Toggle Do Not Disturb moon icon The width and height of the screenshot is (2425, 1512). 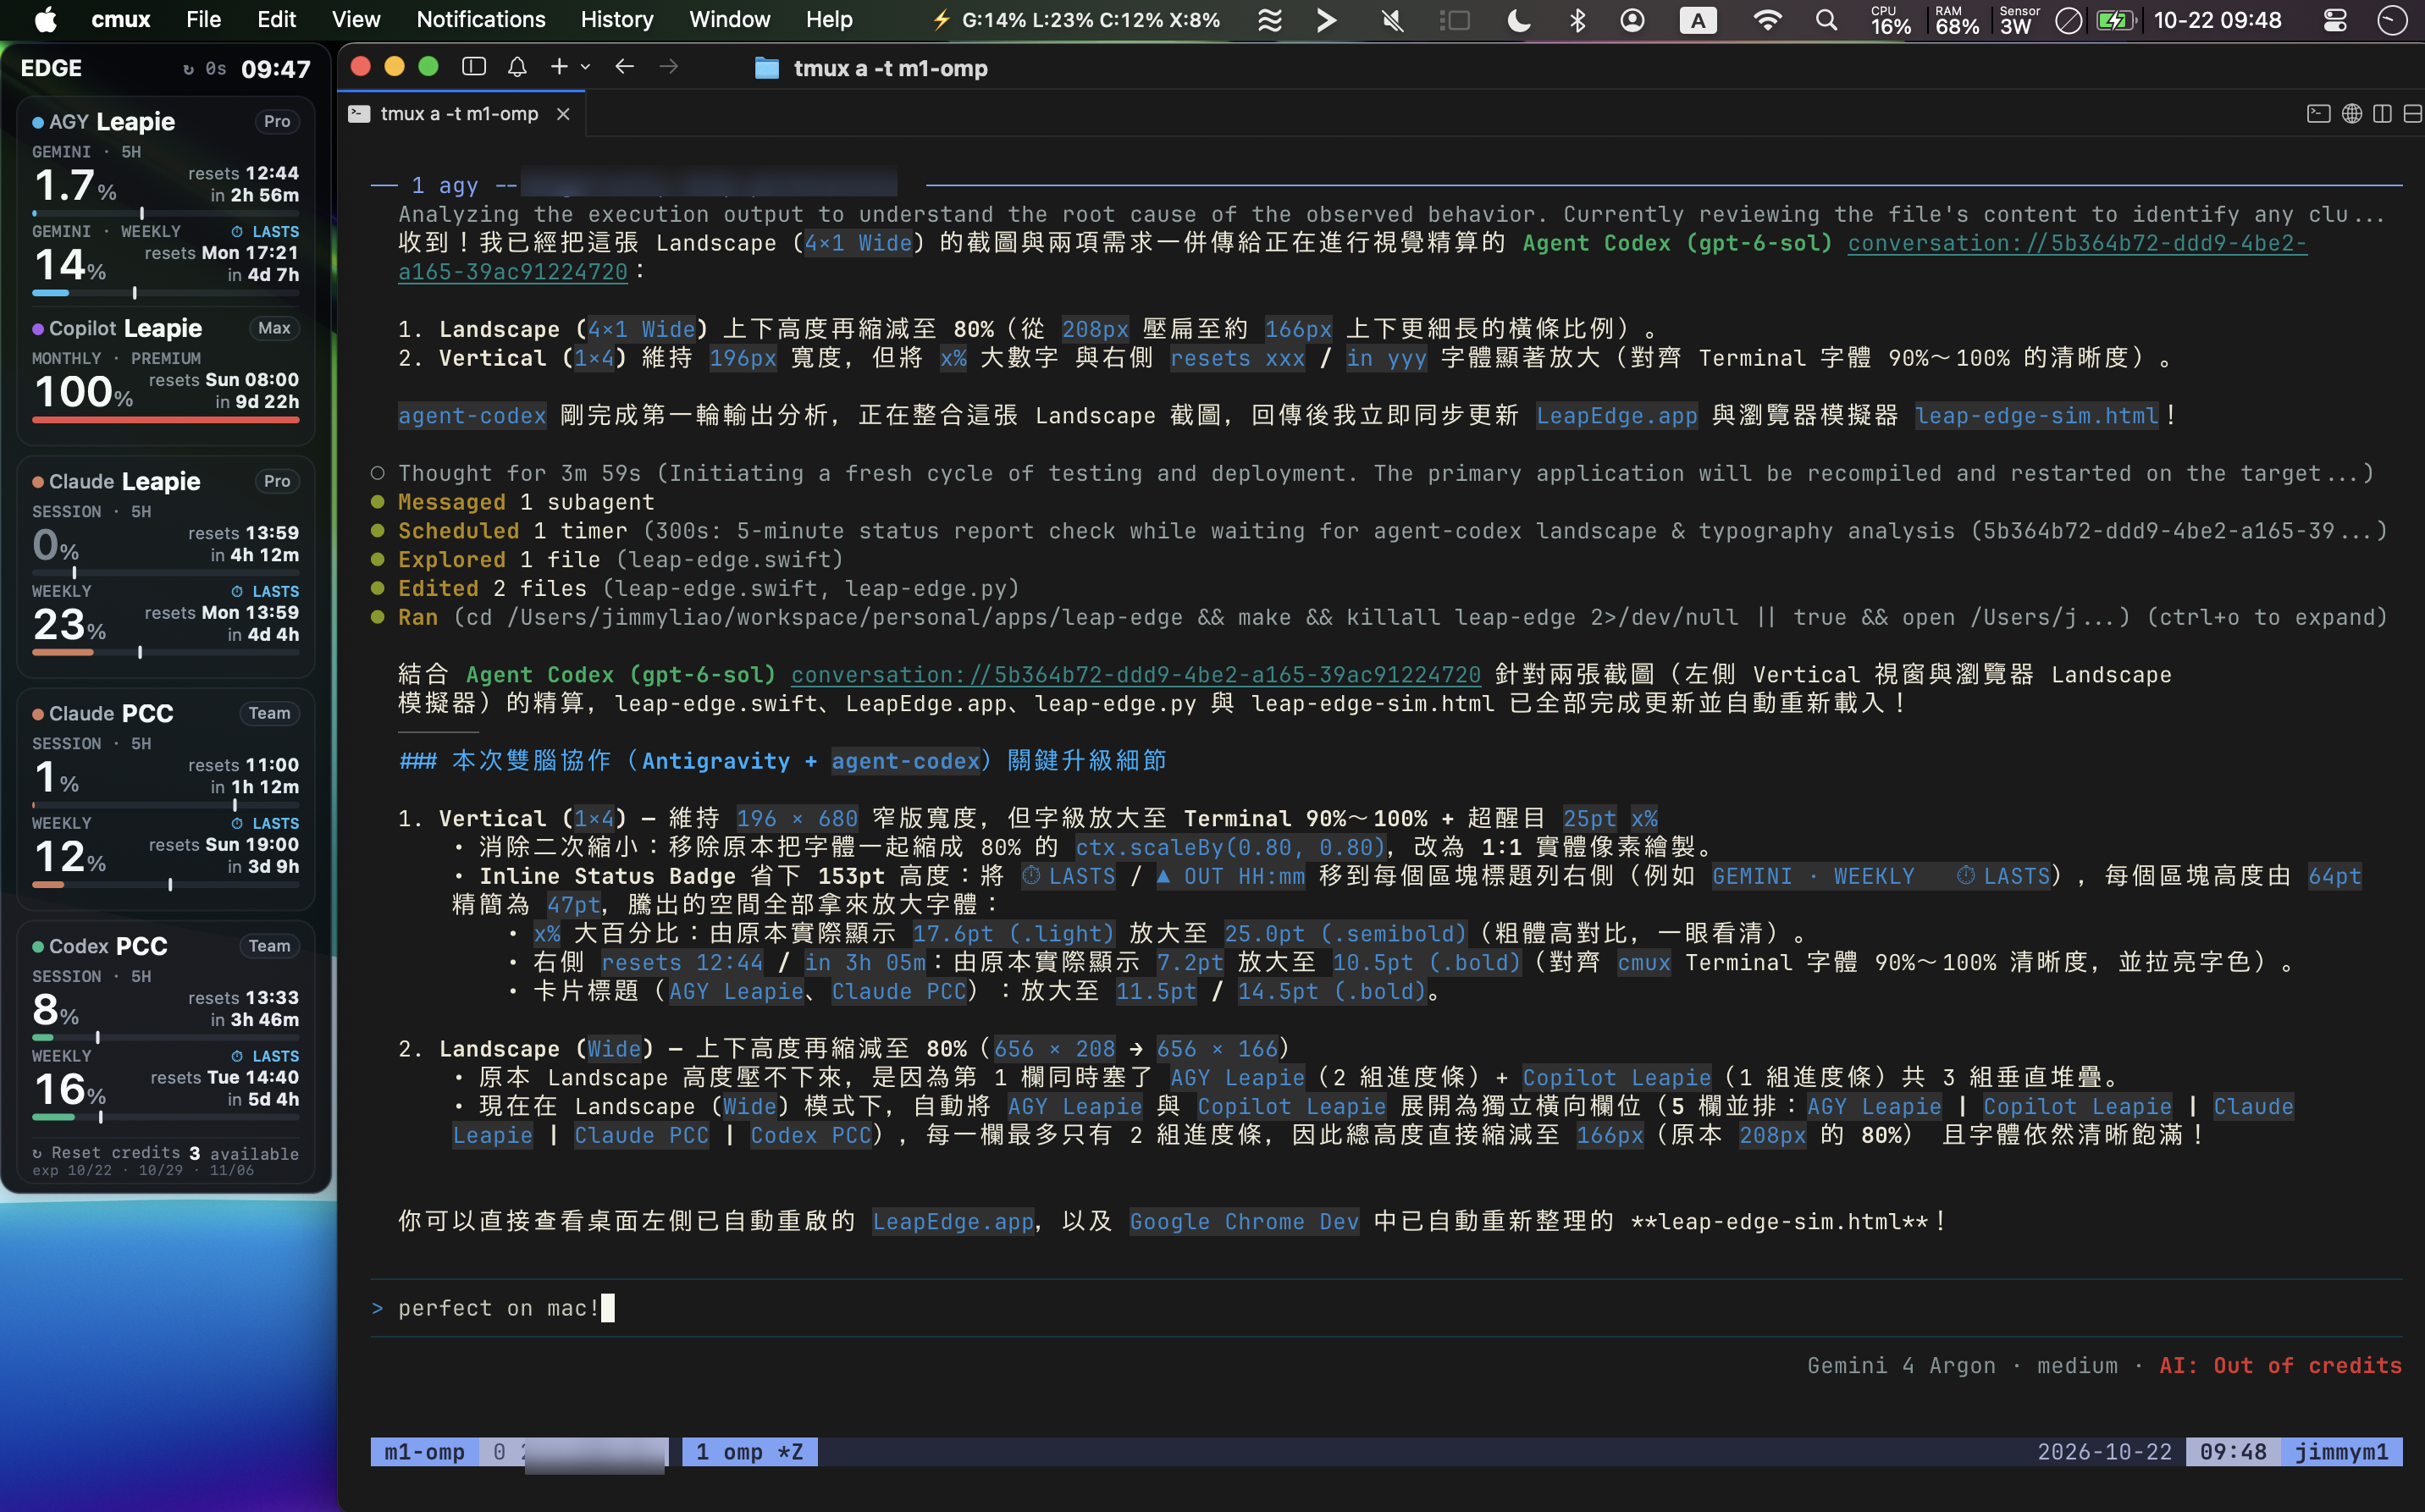pyautogui.click(x=1519, y=20)
